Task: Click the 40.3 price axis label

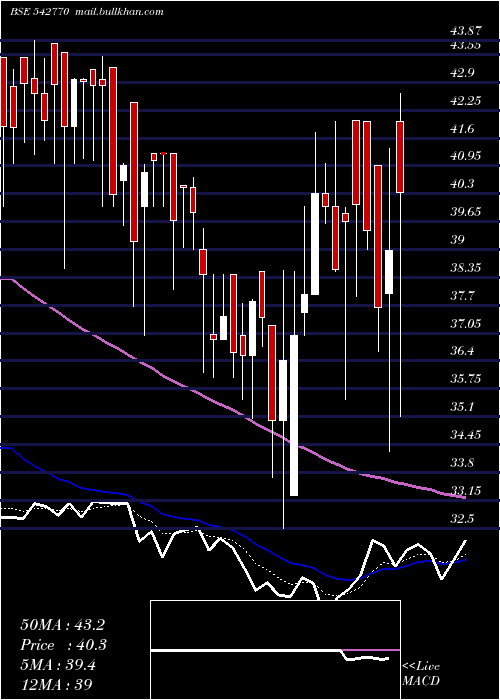Action: 462,183
